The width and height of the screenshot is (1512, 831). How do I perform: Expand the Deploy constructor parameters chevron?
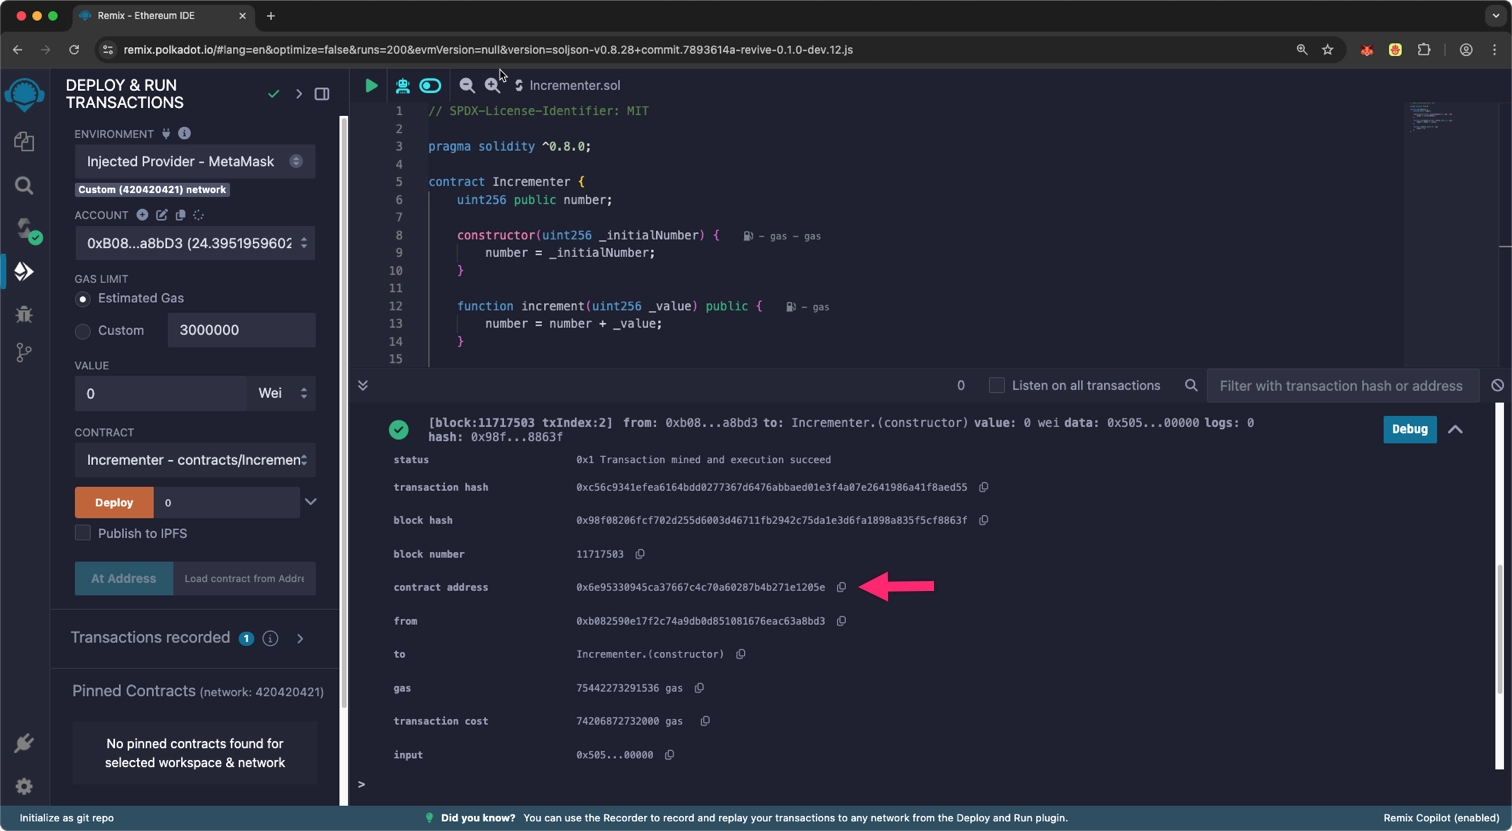coord(311,502)
